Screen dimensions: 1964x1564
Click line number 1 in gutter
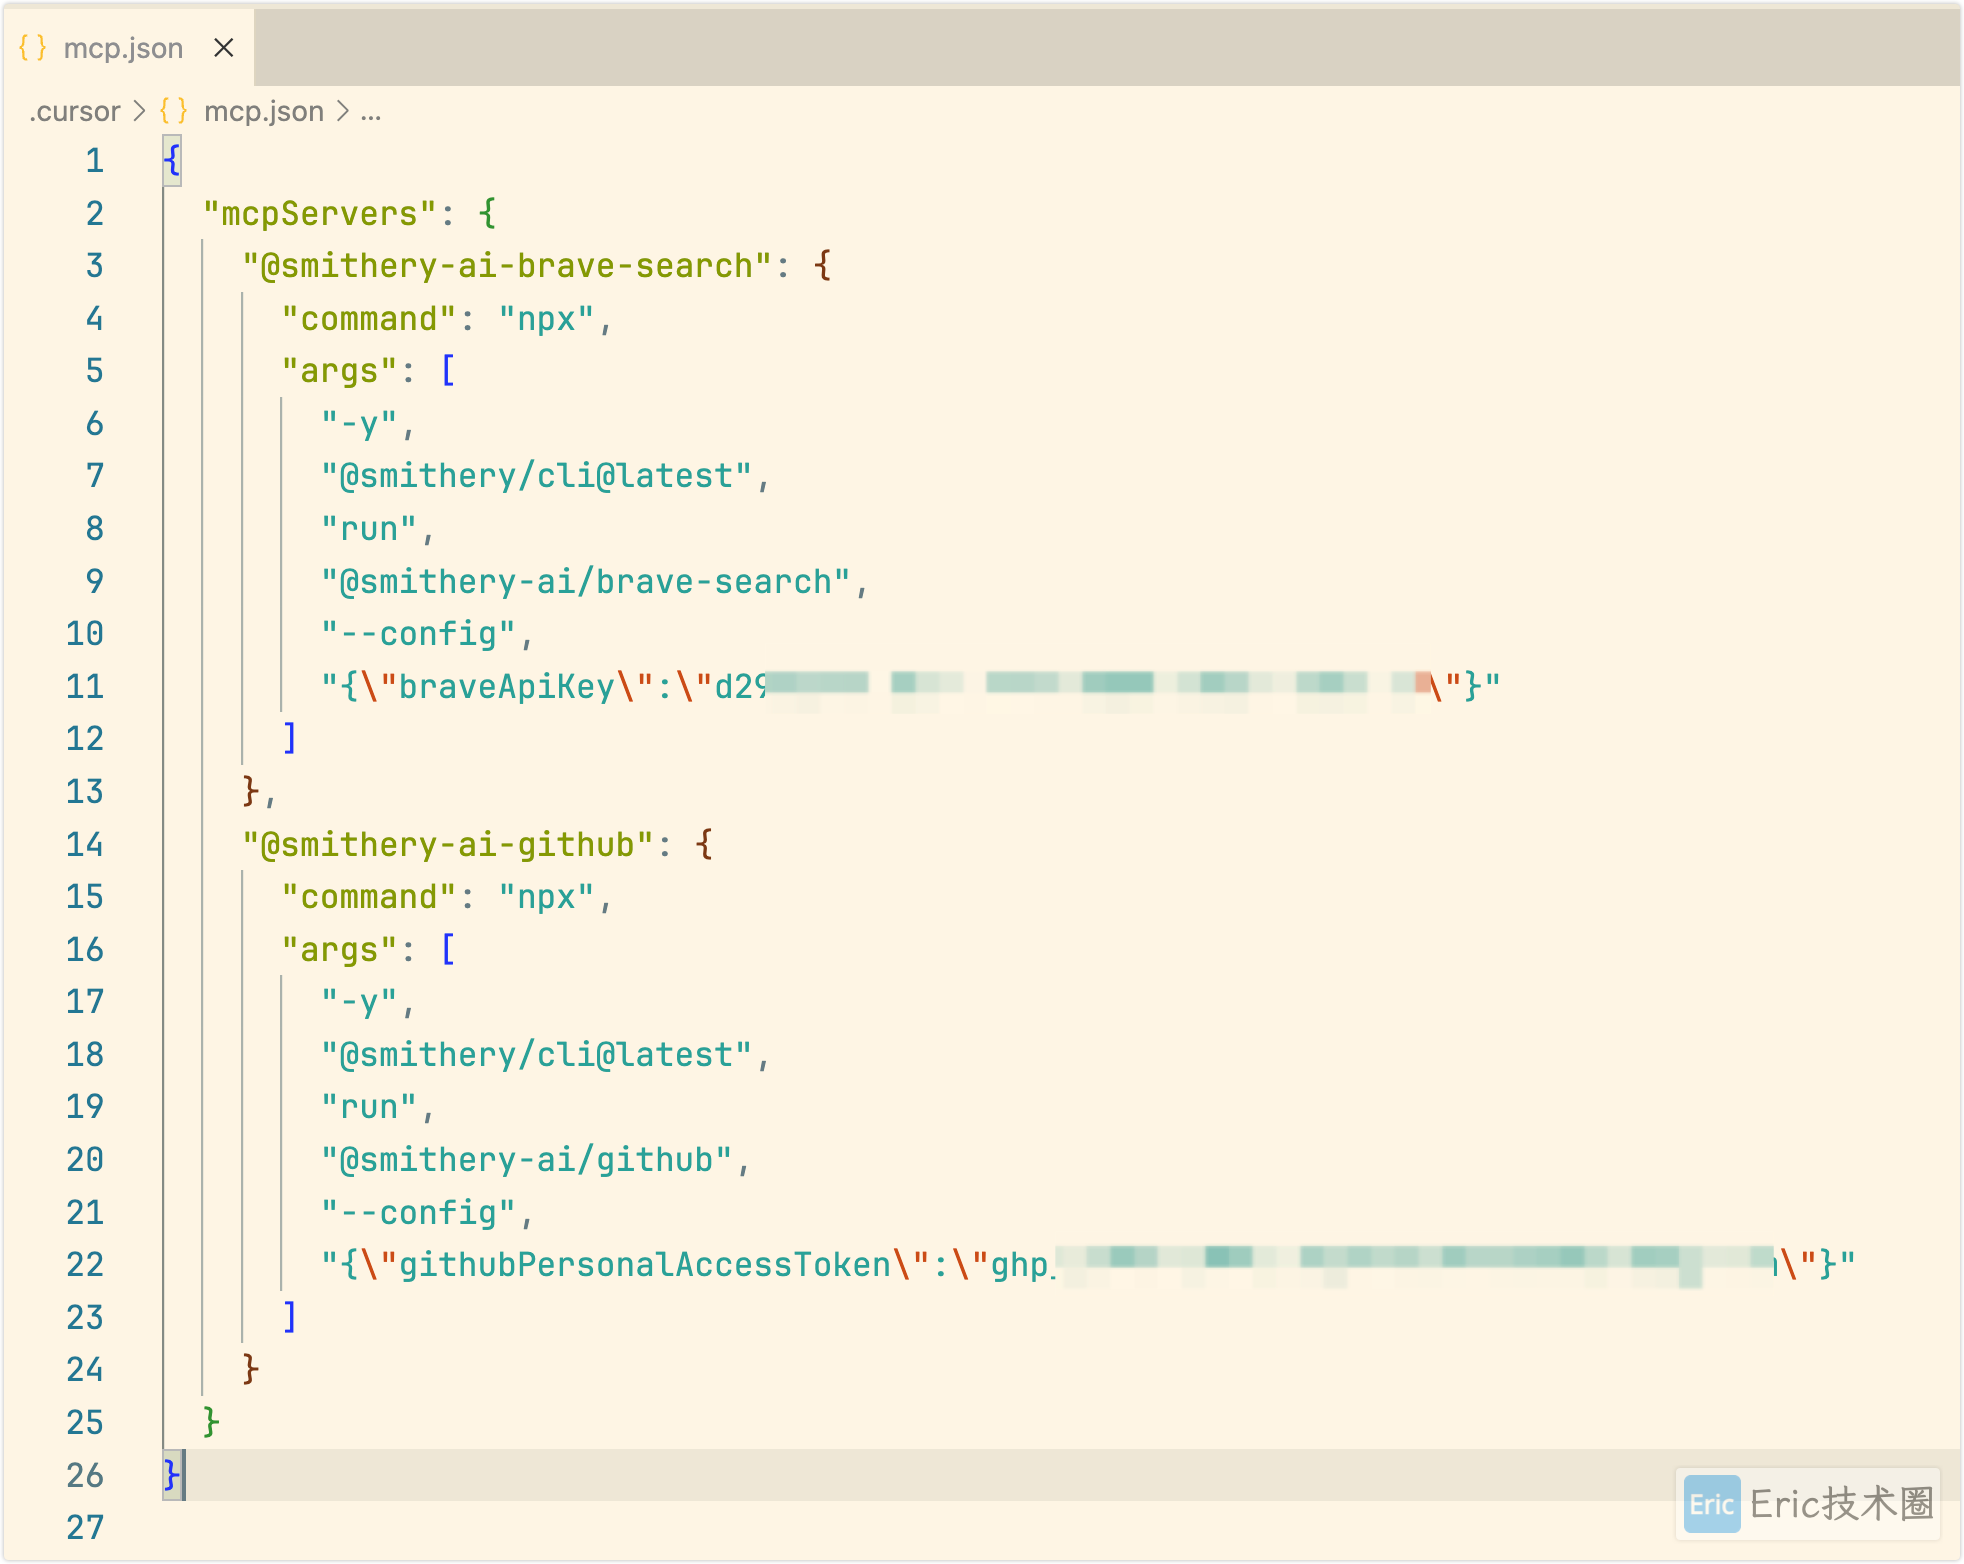point(95,161)
